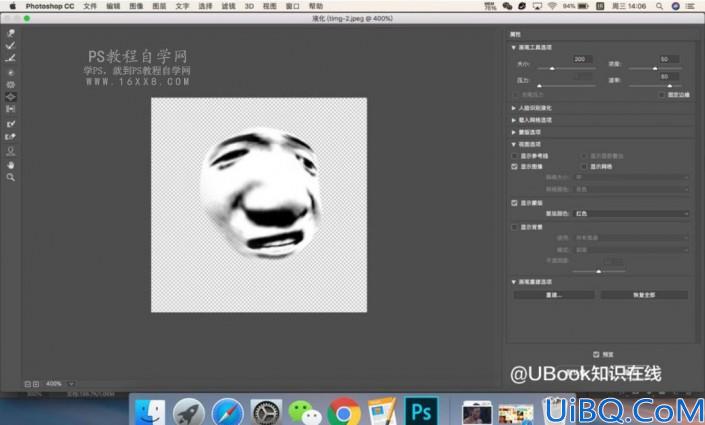Open the Photoshop CC application menu
The width and height of the screenshot is (705, 425).
pos(50,6)
